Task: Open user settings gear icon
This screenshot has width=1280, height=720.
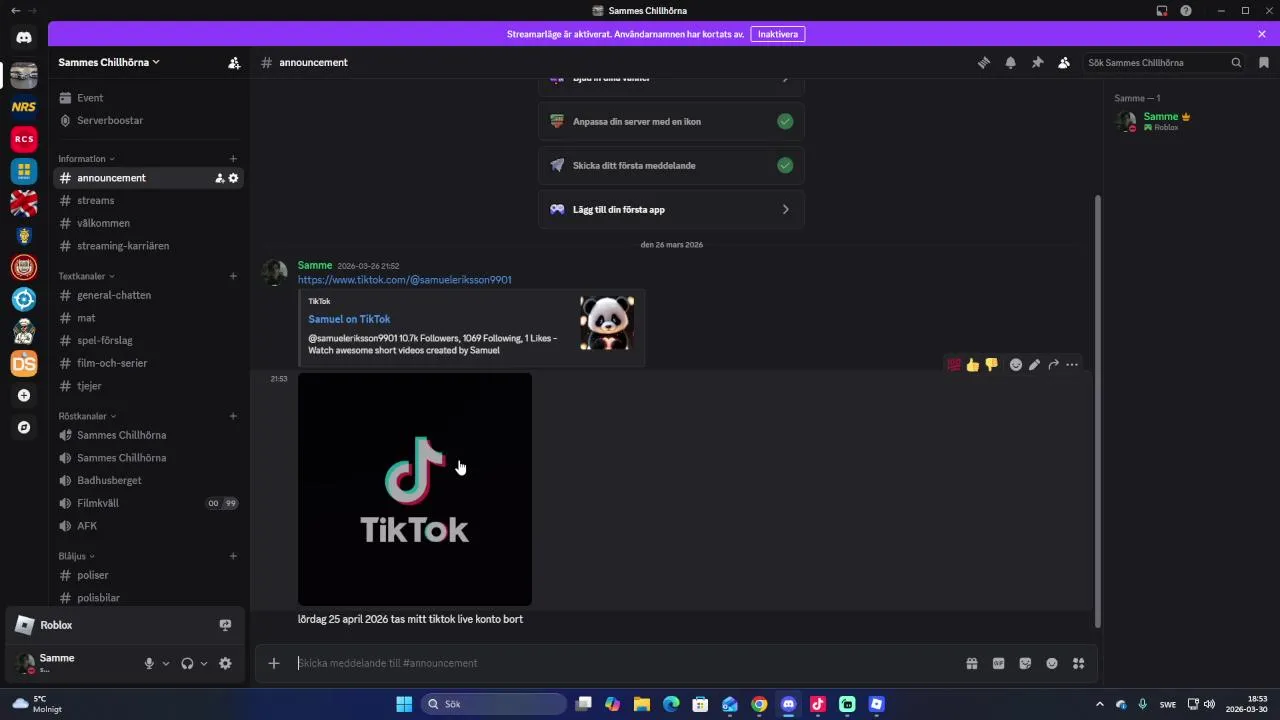Action: (225, 663)
